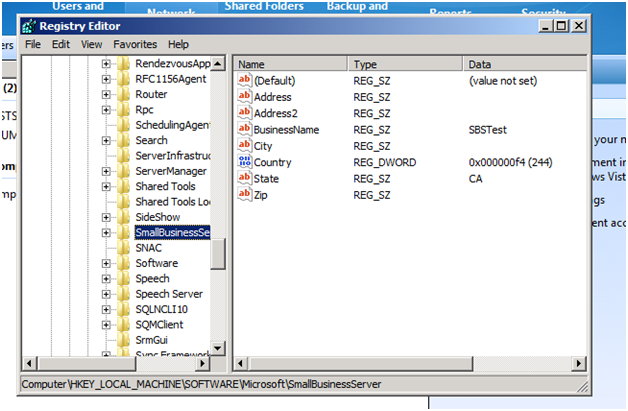Select the Address2 value string icon
The height and width of the screenshot is (411, 628).
click(244, 113)
